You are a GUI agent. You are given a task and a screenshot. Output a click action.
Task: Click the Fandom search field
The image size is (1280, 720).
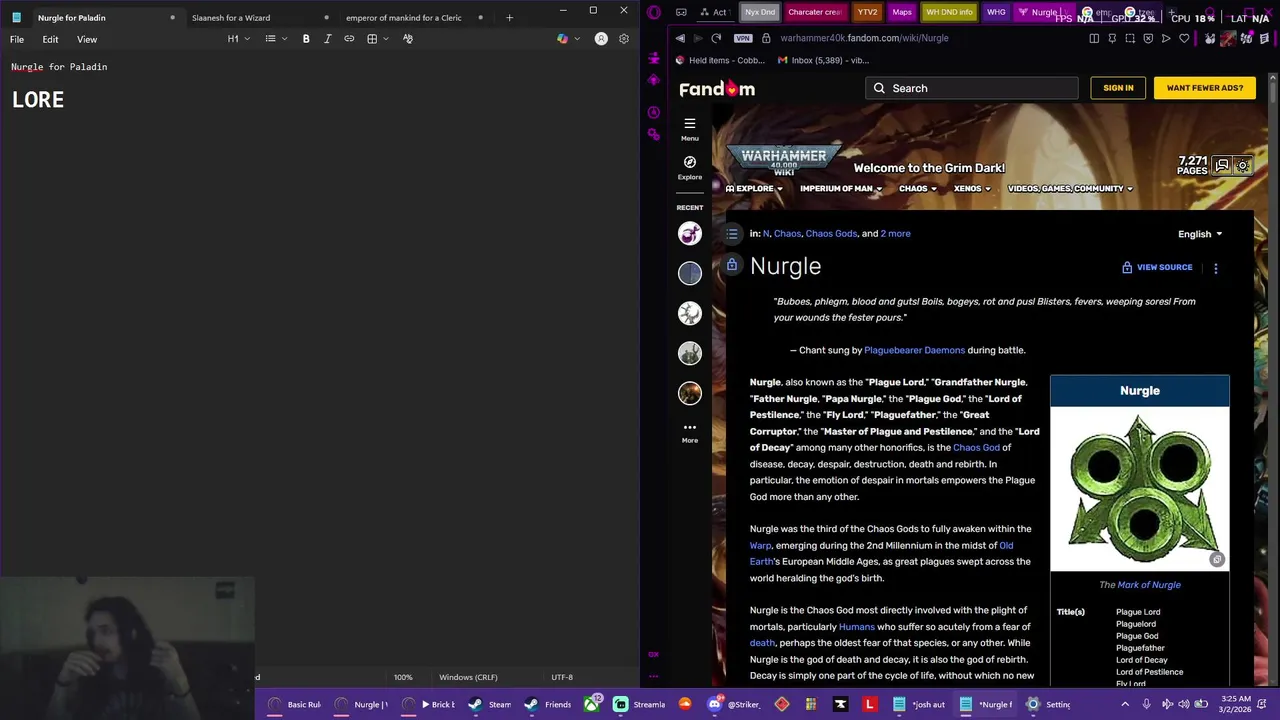point(972,88)
